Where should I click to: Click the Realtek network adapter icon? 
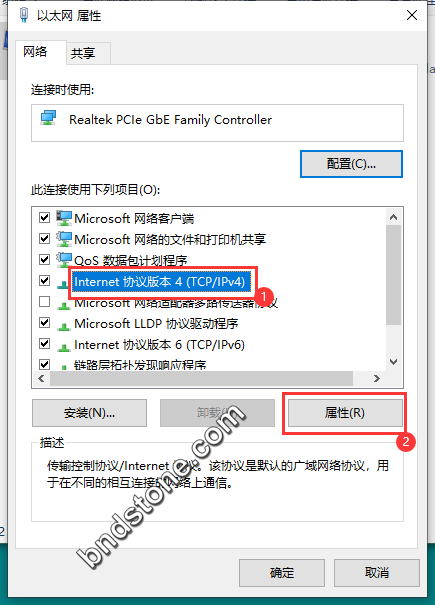pos(49,118)
